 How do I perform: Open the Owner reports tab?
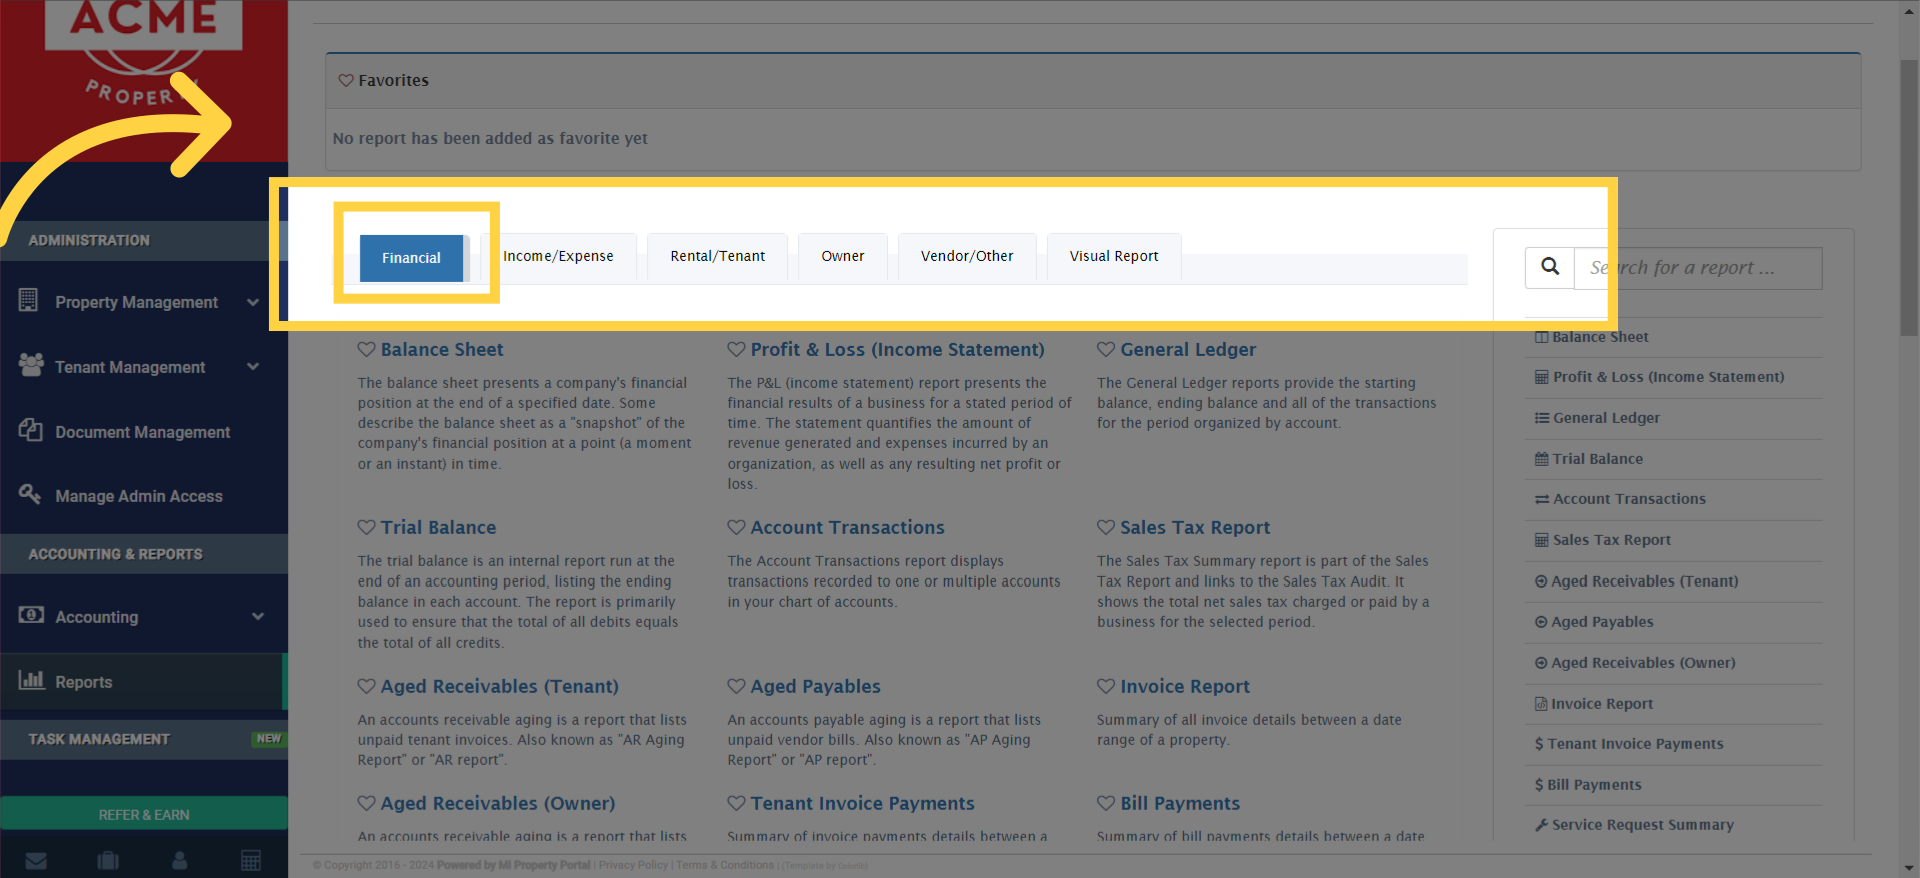click(x=843, y=256)
